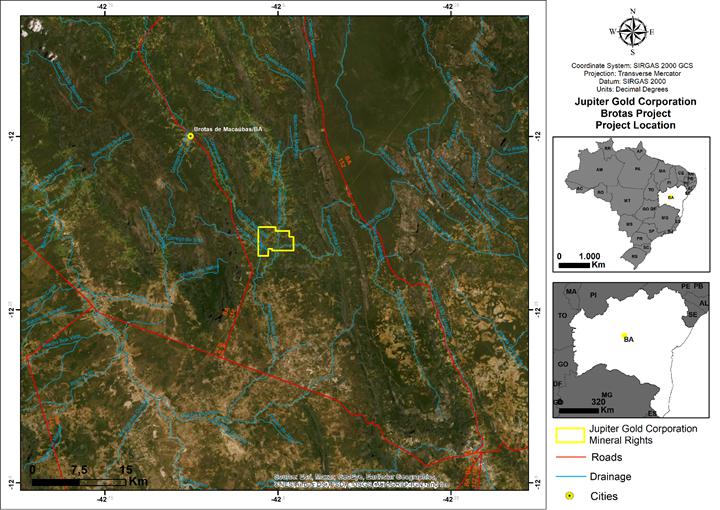Image resolution: width=720 pixels, height=510 pixels.
Task: Click the red Roads line legend symbol
Action: click(570, 456)
